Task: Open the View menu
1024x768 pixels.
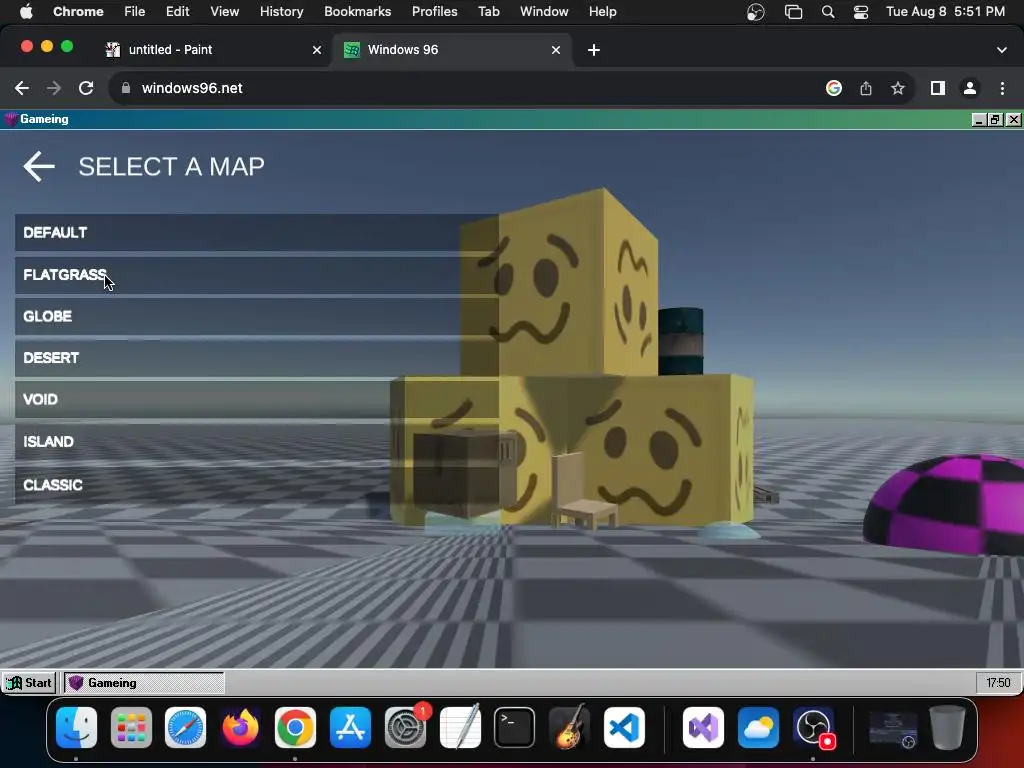Action: pos(225,12)
